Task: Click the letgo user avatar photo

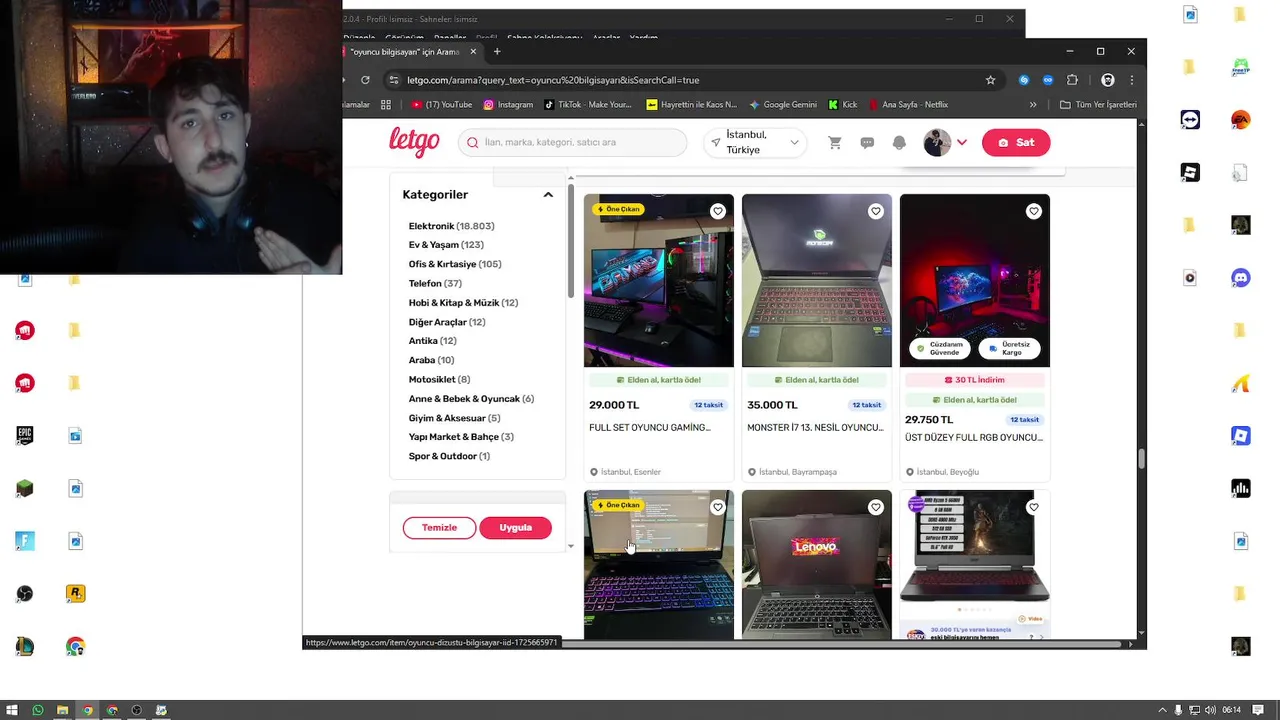Action: (x=937, y=143)
